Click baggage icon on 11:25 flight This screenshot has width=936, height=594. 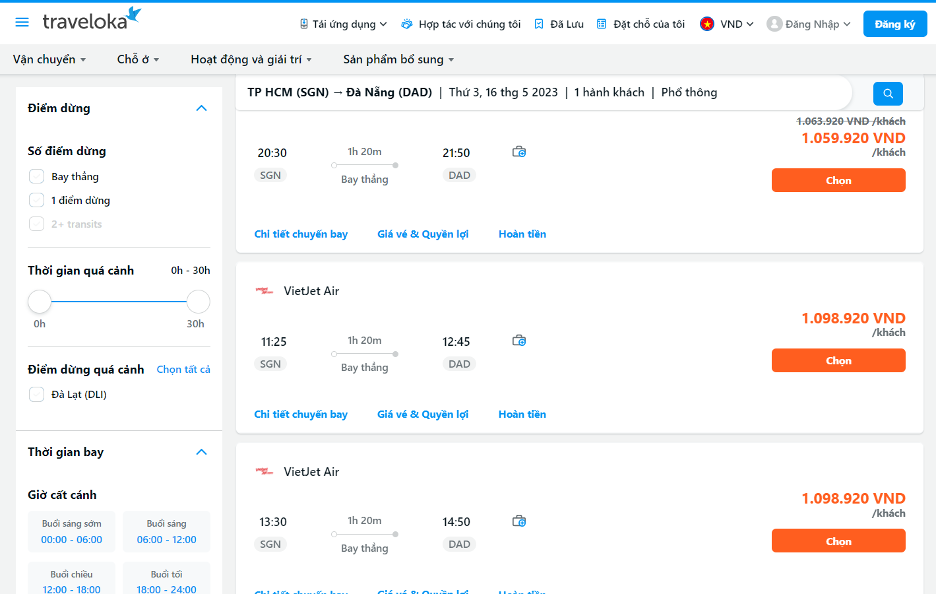pyautogui.click(x=519, y=341)
